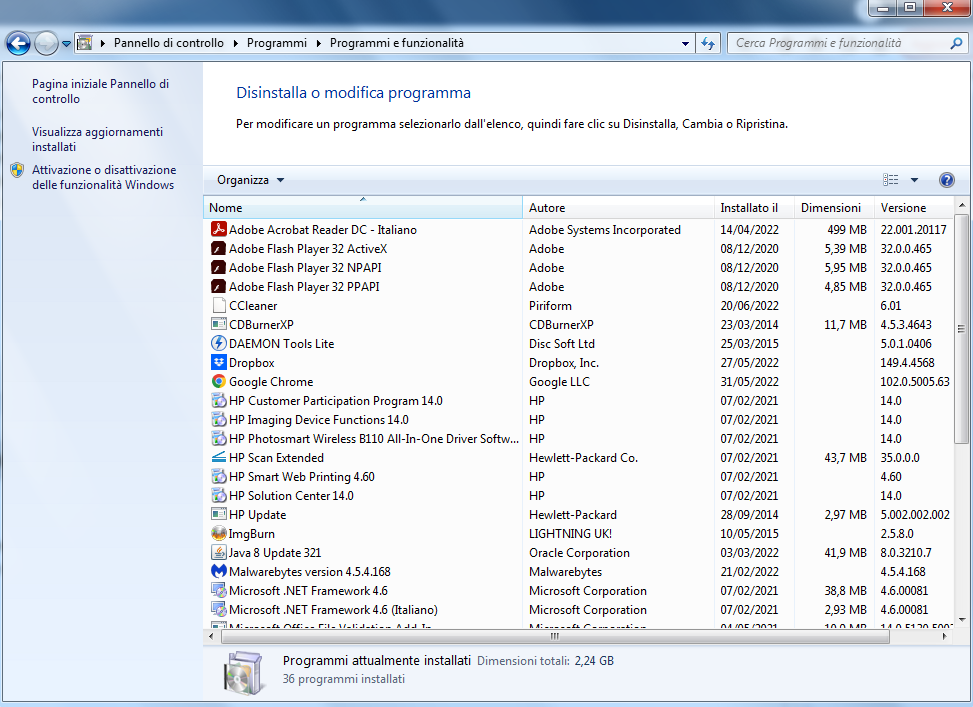The height and width of the screenshot is (707, 973).
Task: Open Attivazione o disattivazione delle funzionalità Windows
Action: 103,177
